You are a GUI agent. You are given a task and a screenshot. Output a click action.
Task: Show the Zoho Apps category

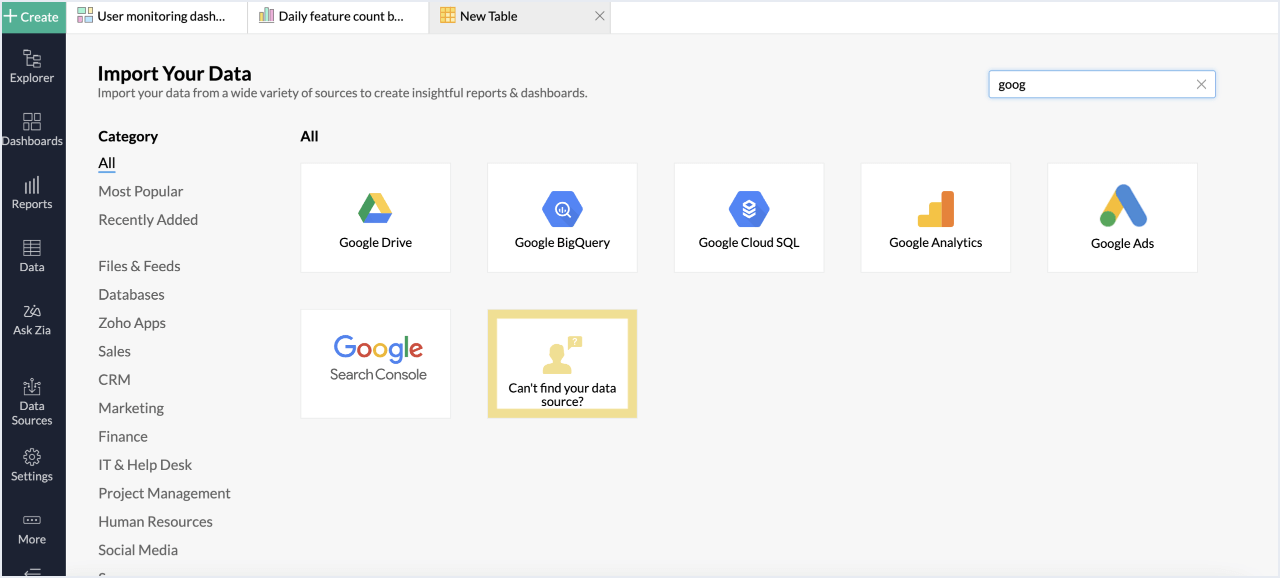point(132,323)
